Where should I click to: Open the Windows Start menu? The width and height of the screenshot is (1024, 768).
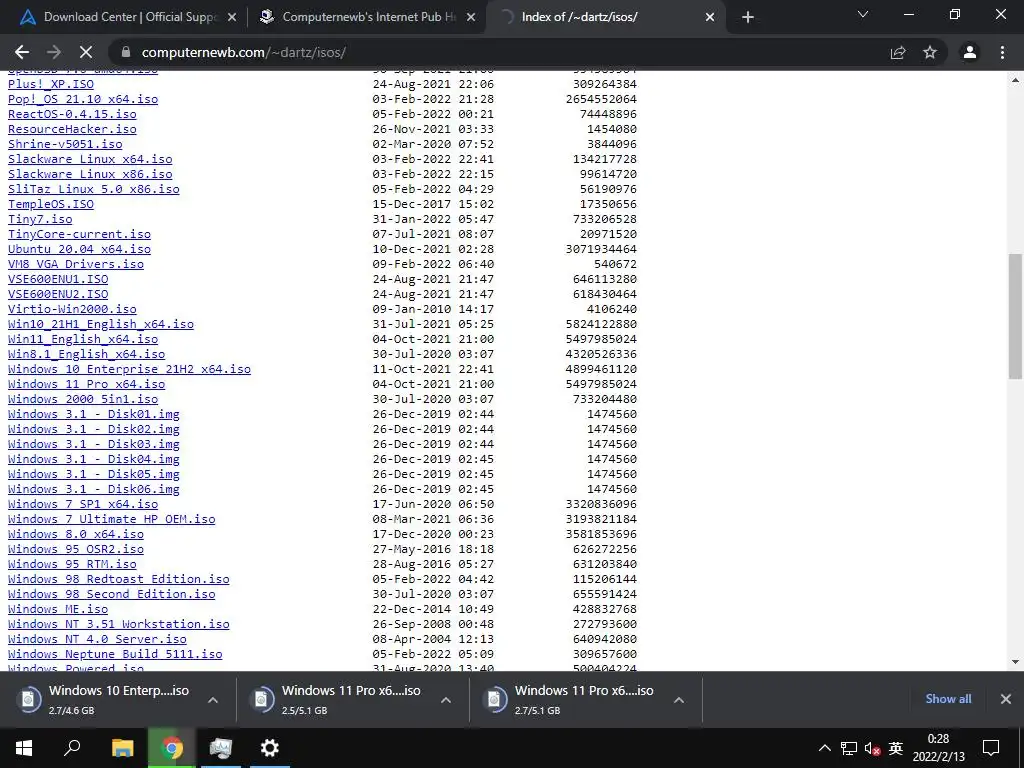tap(24, 748)
